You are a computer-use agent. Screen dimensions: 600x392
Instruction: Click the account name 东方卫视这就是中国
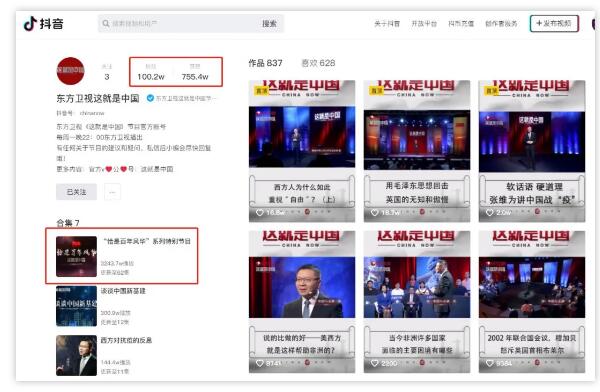98,98
